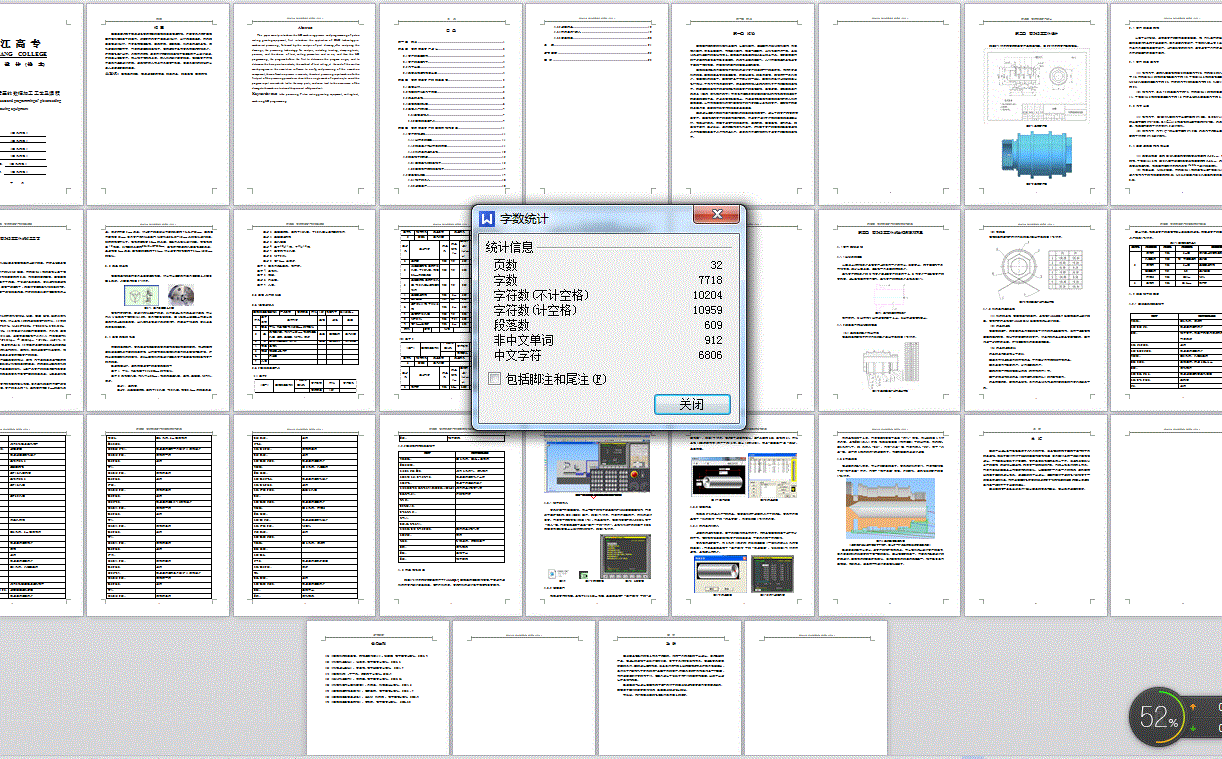The height and width of the screenshot is (759, 1222).
Task: Click the 字符数(不计空格) label
Action: [541, 295]
